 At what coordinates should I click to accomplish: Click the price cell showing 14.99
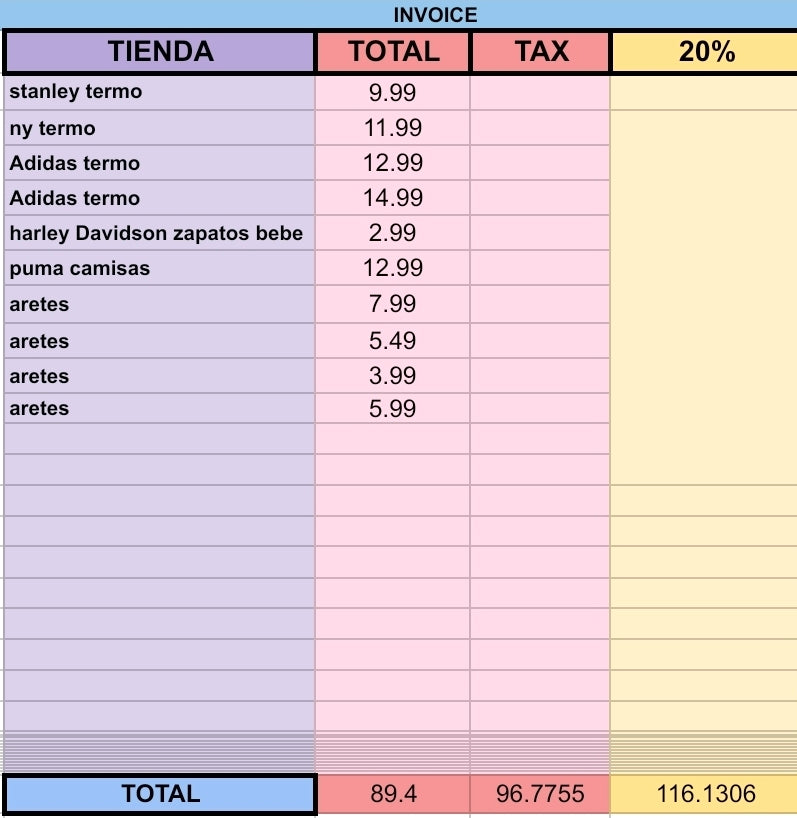pyautogui.click(x=393, y=198)
